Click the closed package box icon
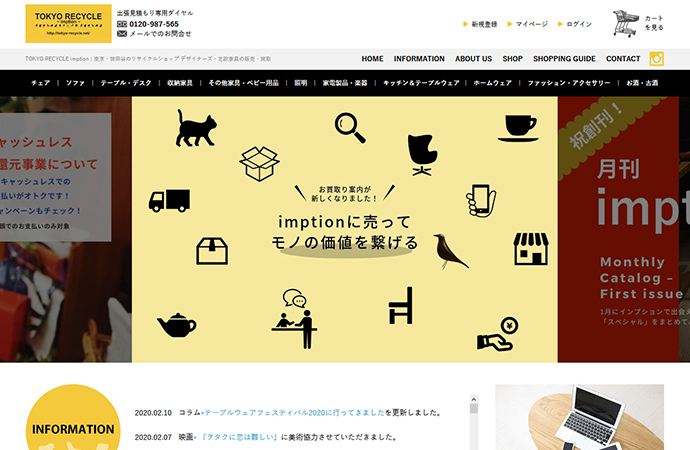The image size is (690, 450). pyautogui.click(x=212, y=251)
